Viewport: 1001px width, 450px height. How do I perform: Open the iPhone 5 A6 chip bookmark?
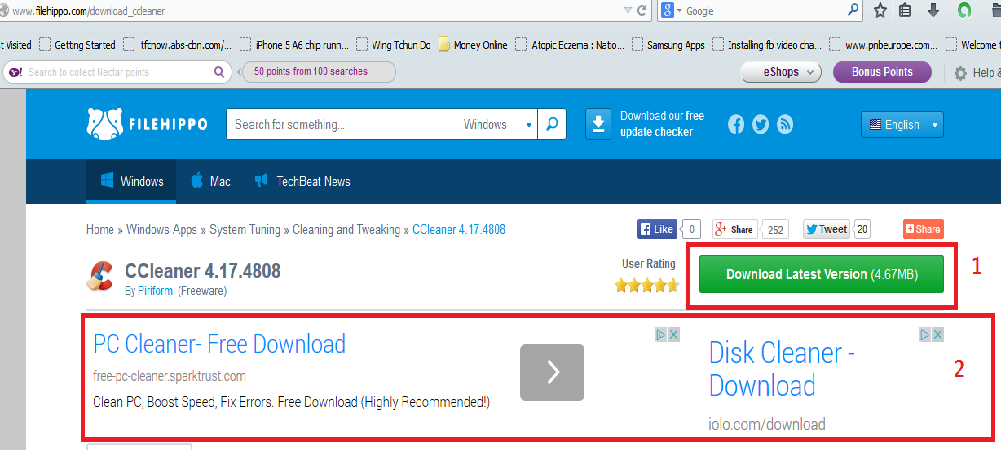pyautogui.click(x=294, y=45)
